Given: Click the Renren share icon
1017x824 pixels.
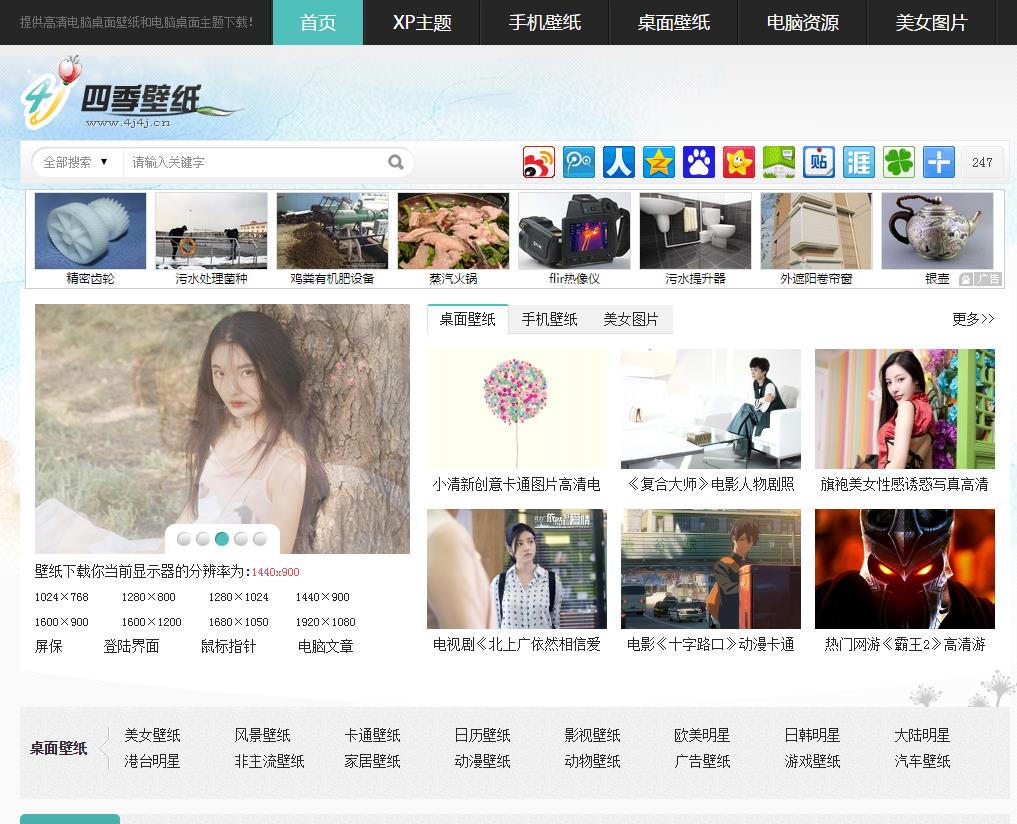Looking at the screenshot, I should (619, 162).
